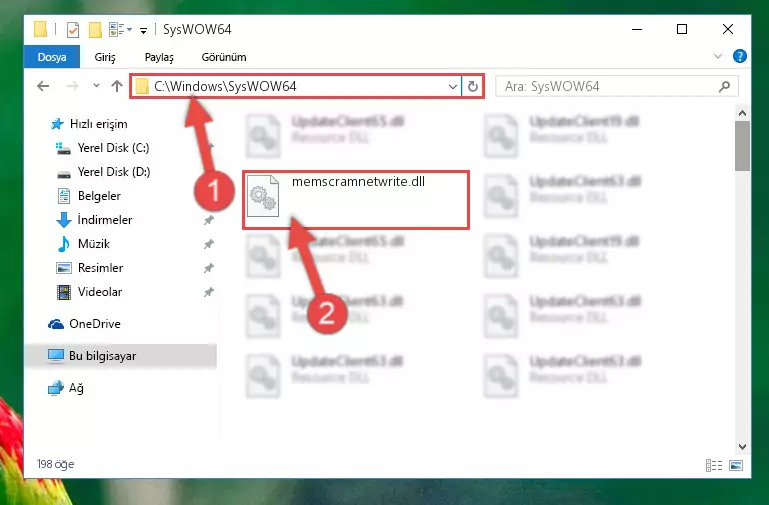Open Yerel Disk (D:) in sidebar

click(x=103, y=172)
